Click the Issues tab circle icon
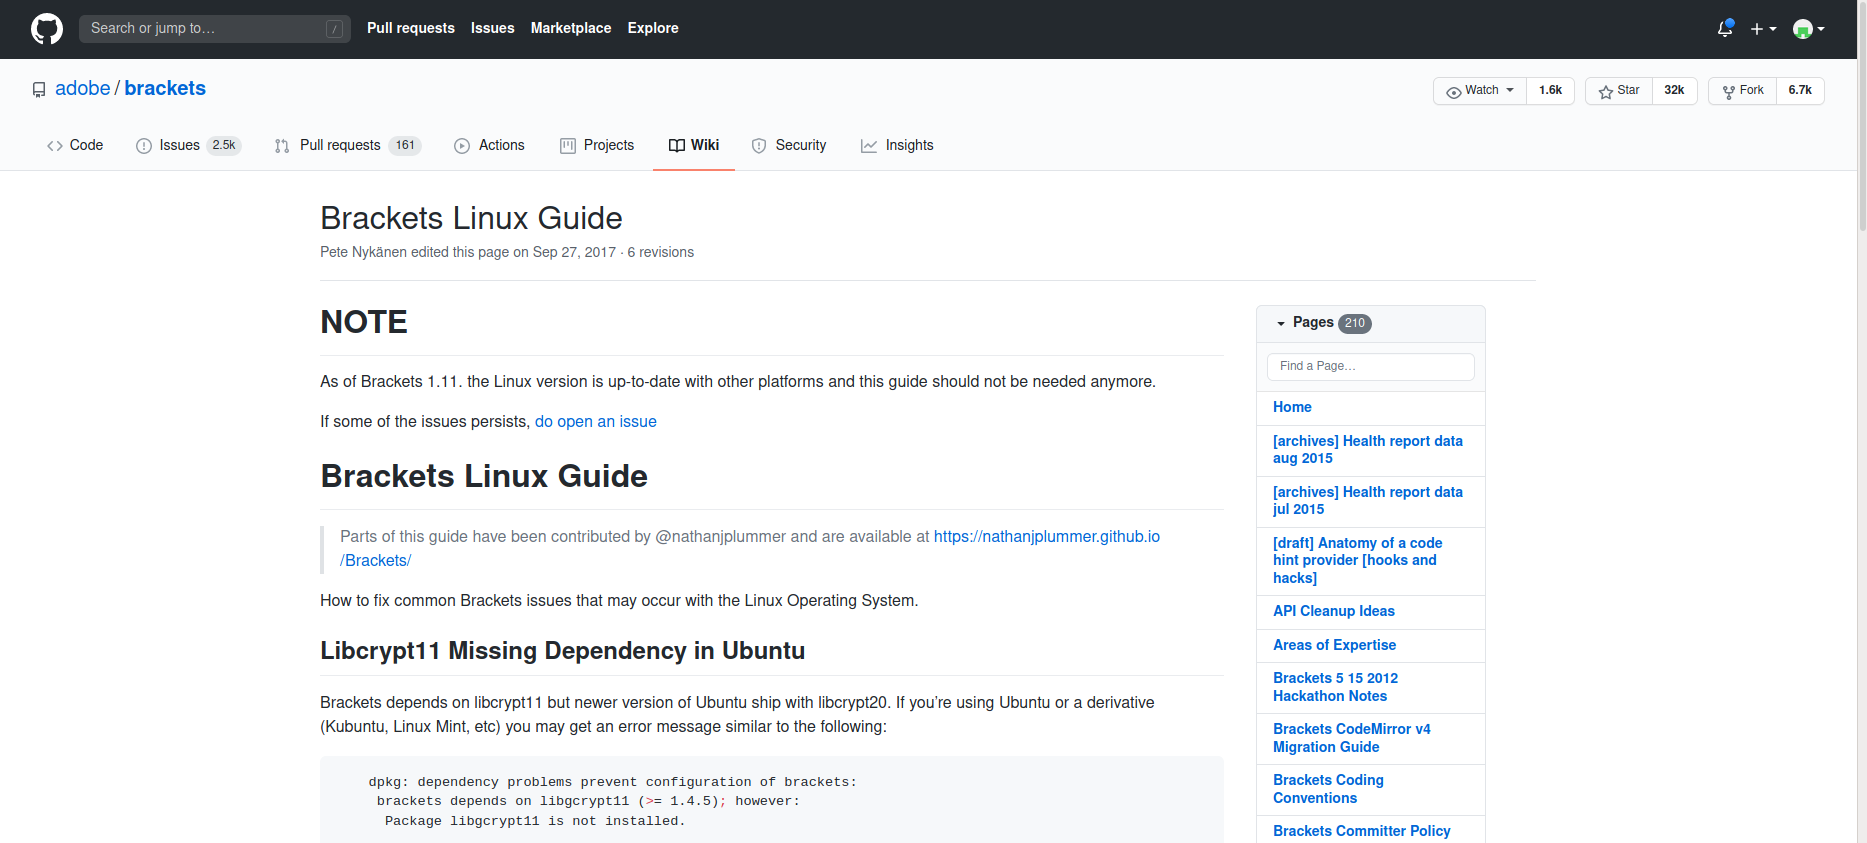Screen dimensions: 1867x843 click(144, 146)
